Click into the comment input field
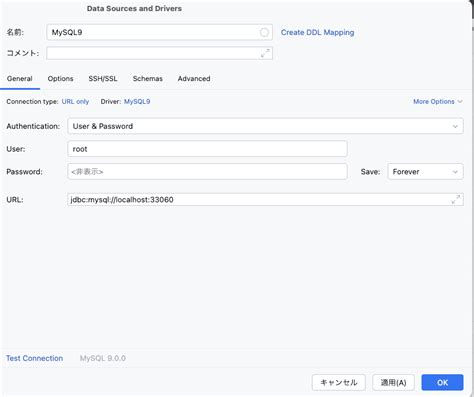The height and width of the screenshot is (397, 474). coord(160,53)
